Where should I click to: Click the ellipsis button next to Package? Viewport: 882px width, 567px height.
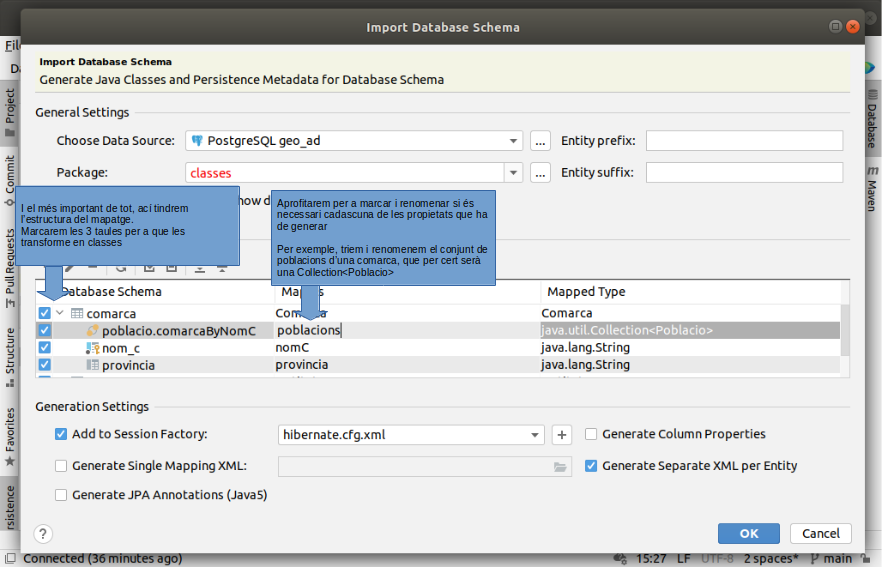coord(540,173)
